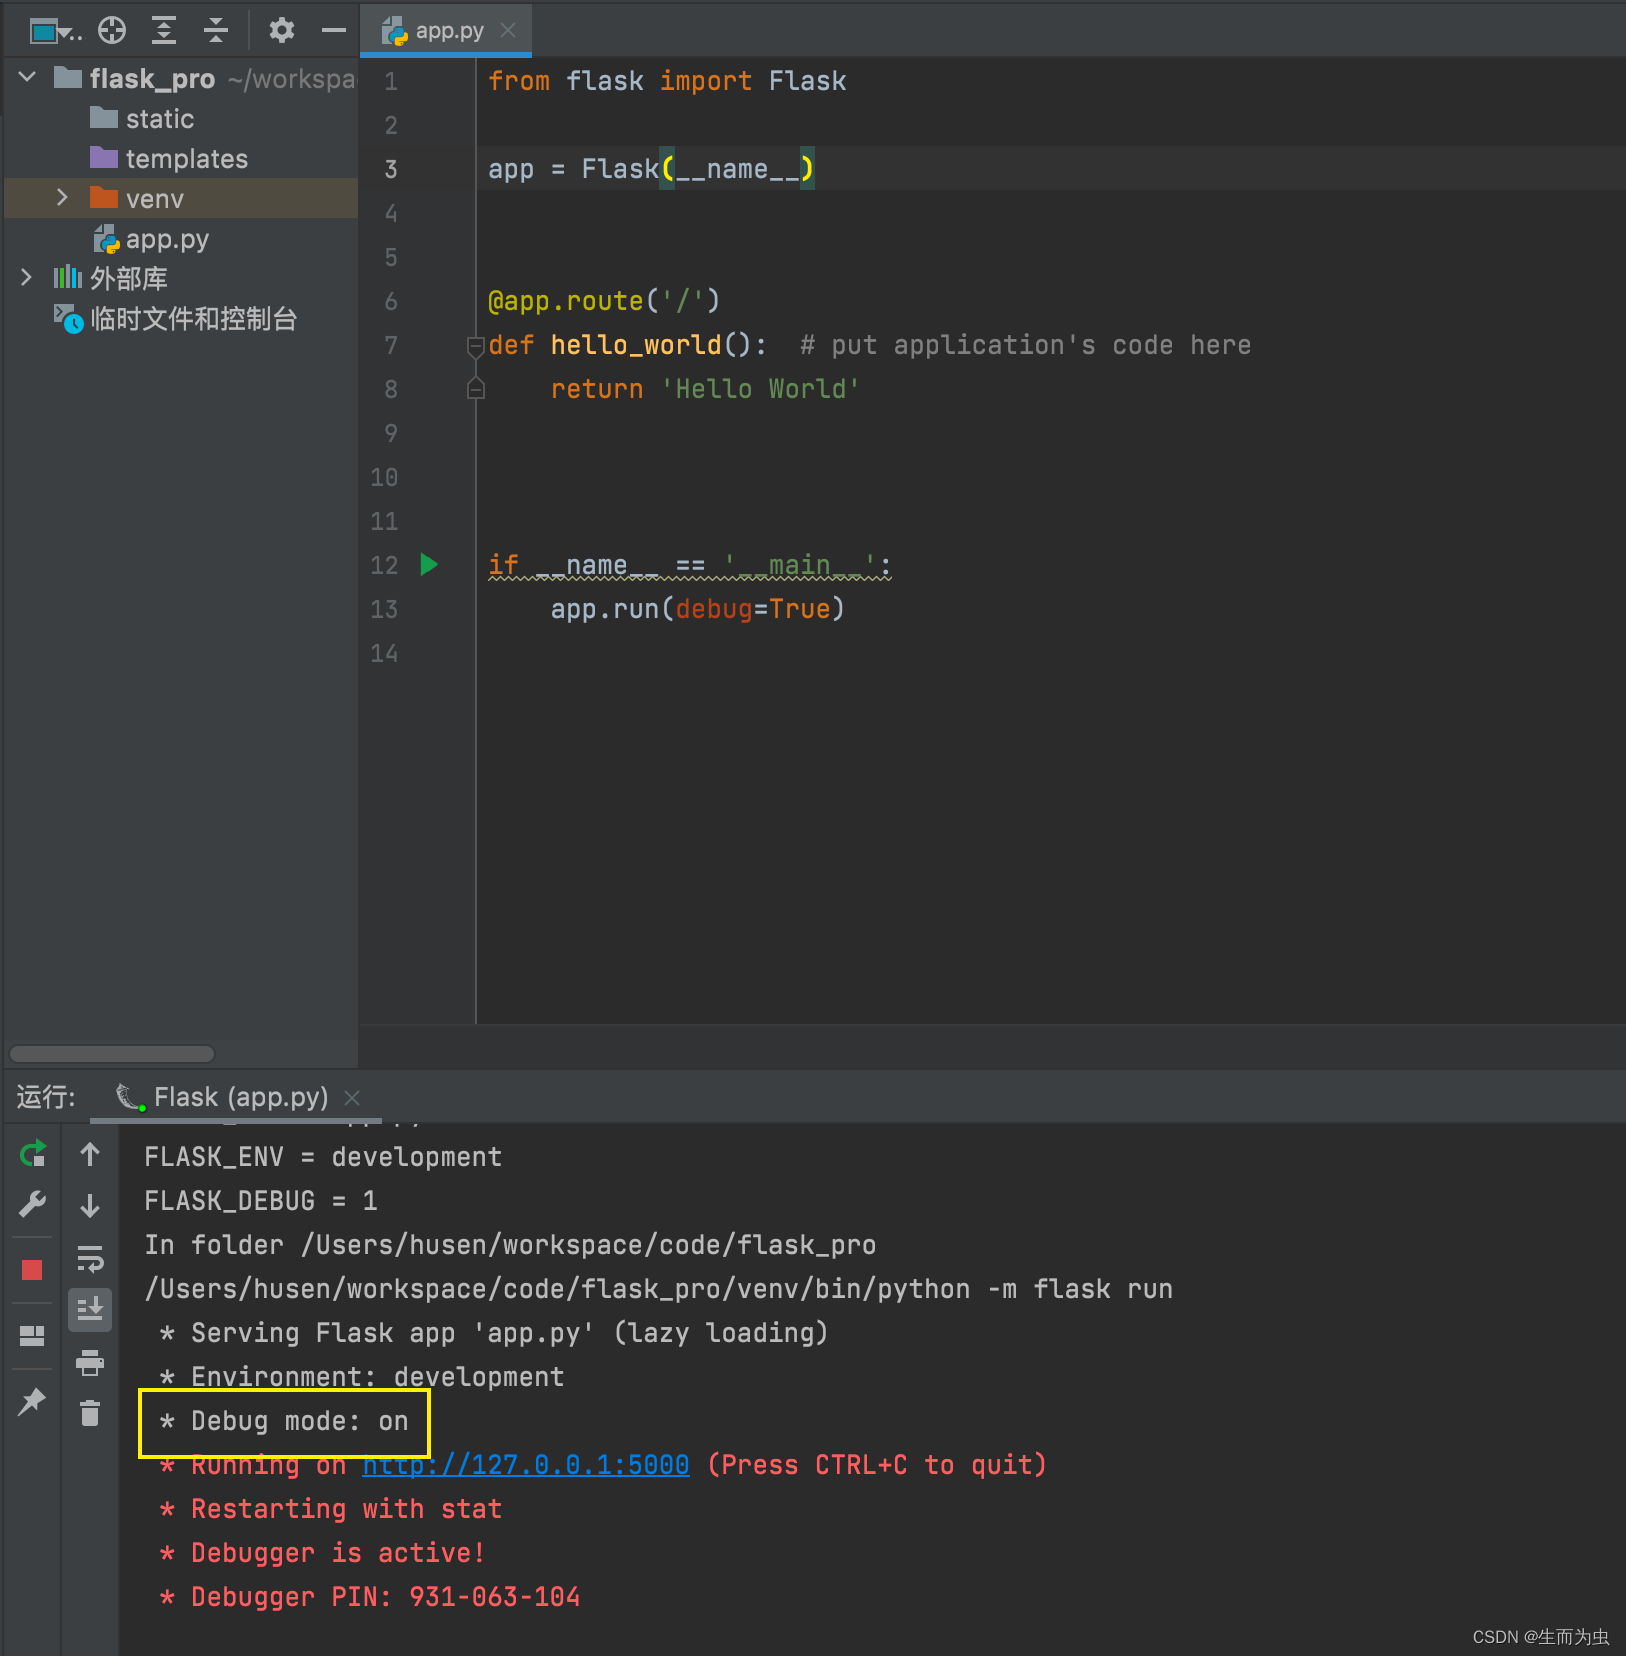Clear console with trash icon

point(90,1413)
